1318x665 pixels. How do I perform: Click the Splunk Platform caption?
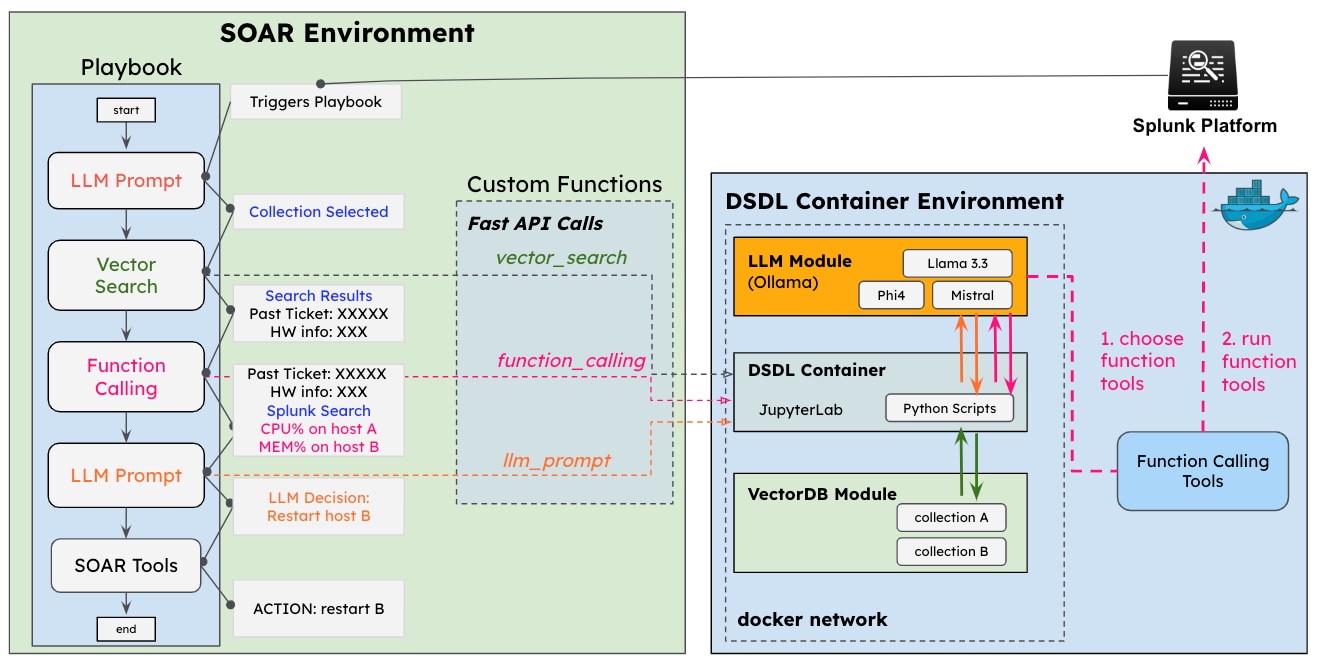tap(1204, 126)
